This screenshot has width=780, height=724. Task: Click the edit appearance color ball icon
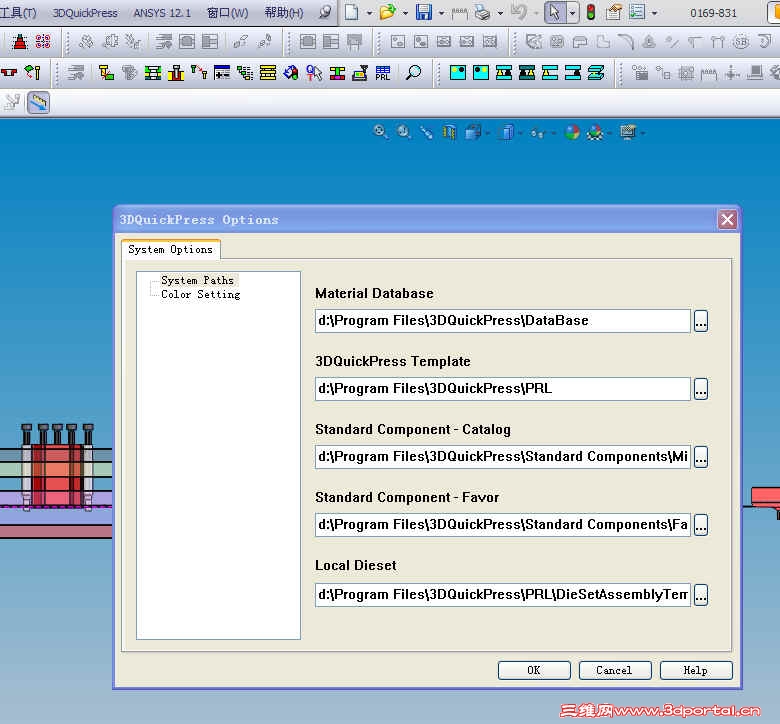572,132
